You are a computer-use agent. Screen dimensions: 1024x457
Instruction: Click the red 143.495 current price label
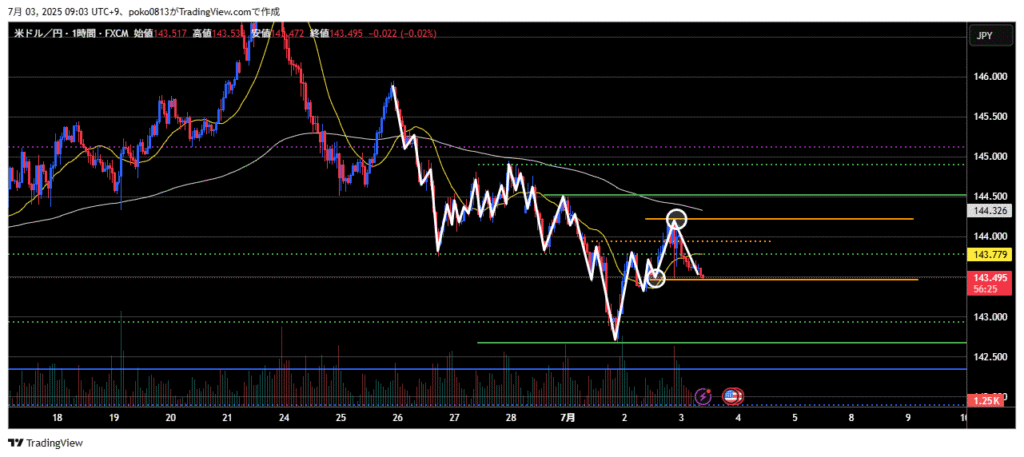988,277
